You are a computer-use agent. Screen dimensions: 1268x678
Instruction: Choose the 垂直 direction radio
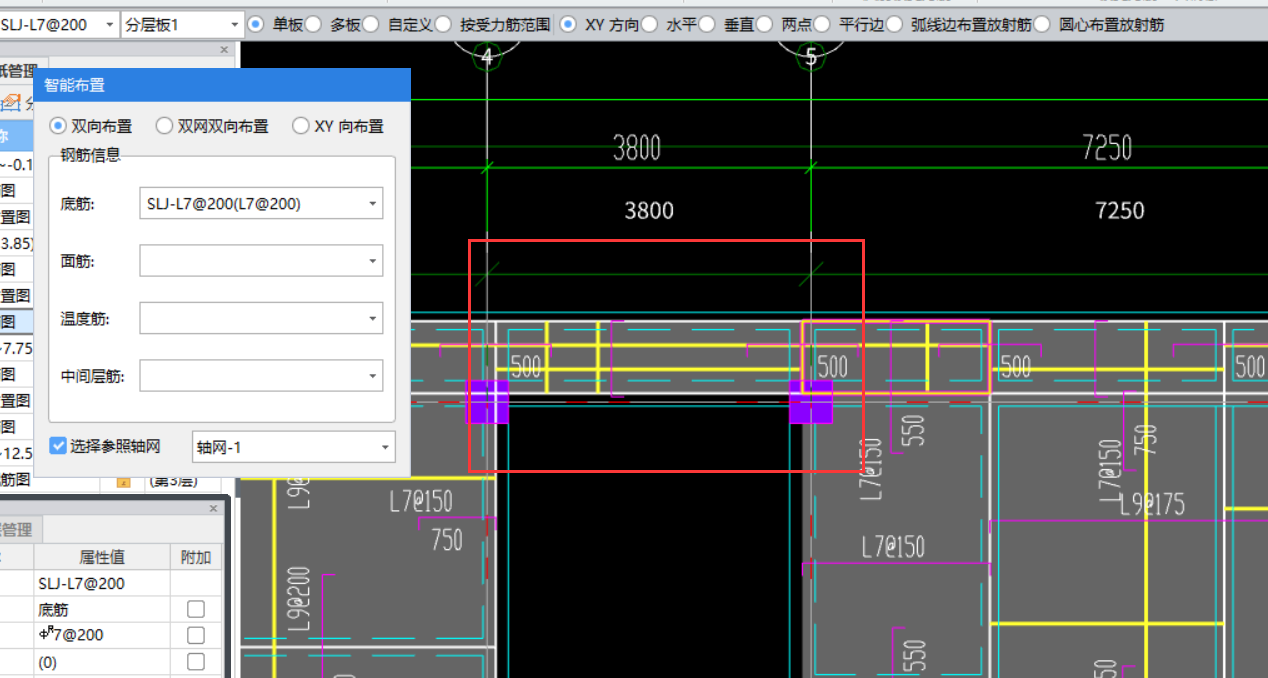click(707, 24)
